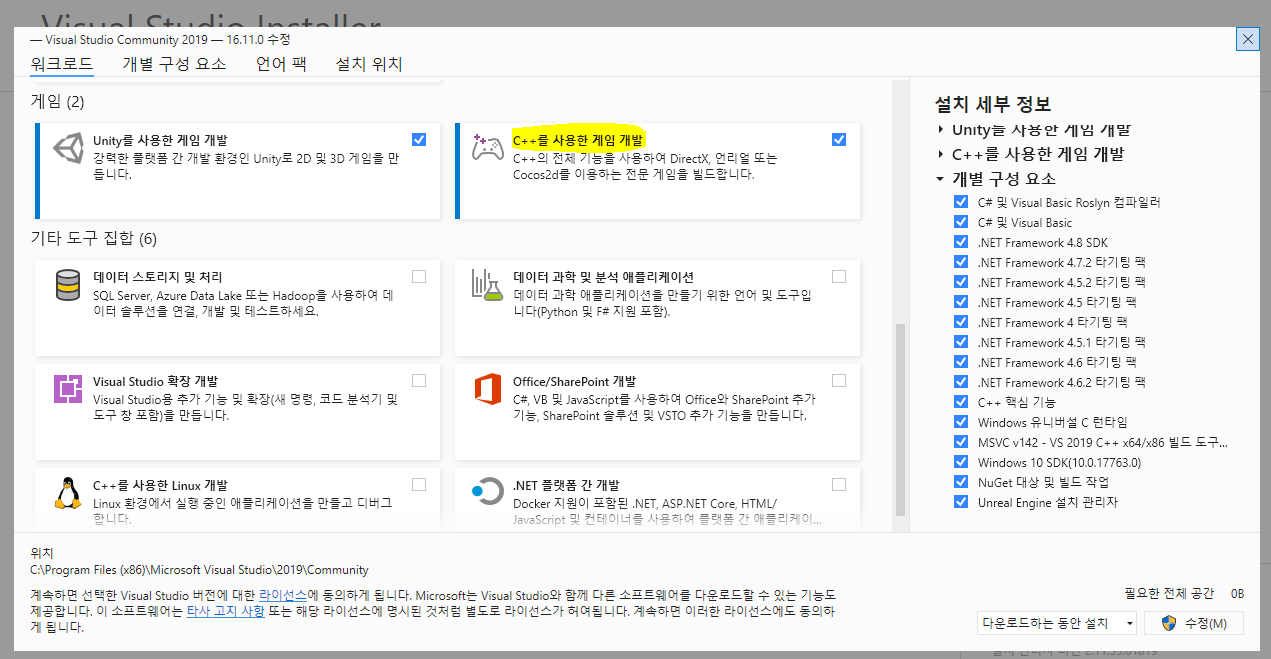The height and width of the screenshot is (659, 1271).
Task: Check the 데이터 스토리지 및 처리 workload
Action: pos(419,276)
